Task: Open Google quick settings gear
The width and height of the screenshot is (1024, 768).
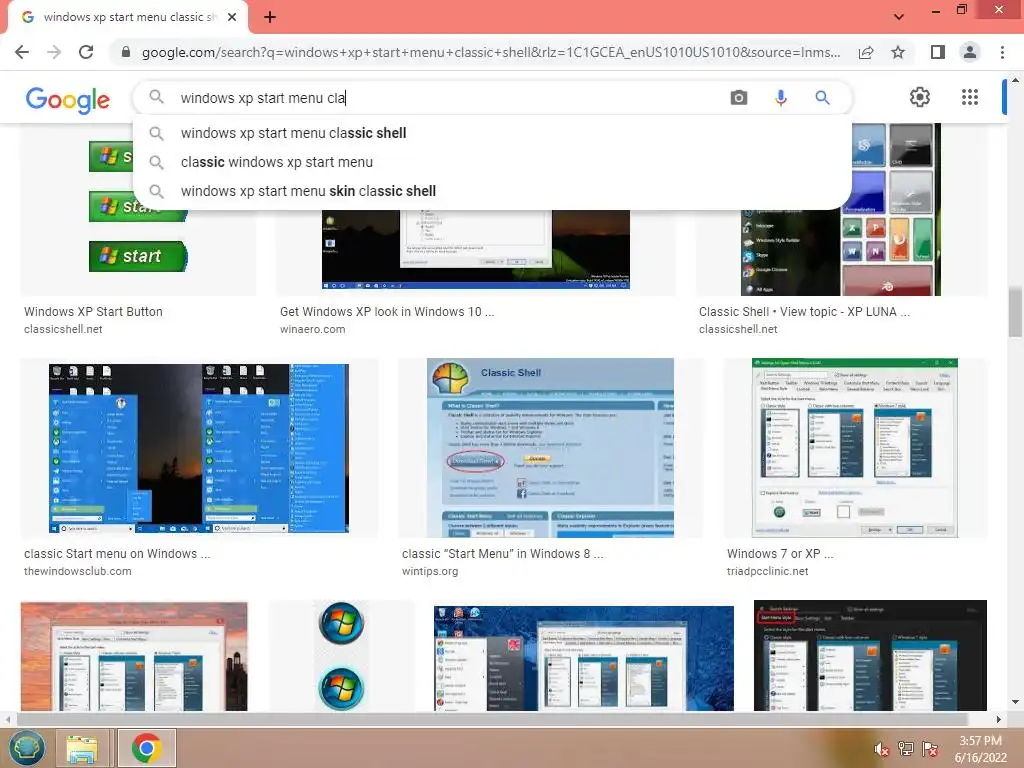Action: [x=920, y=97]
